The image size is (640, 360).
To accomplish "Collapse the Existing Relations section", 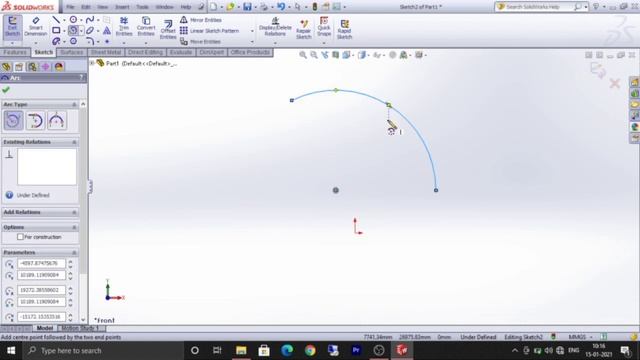I will point(74,142).
